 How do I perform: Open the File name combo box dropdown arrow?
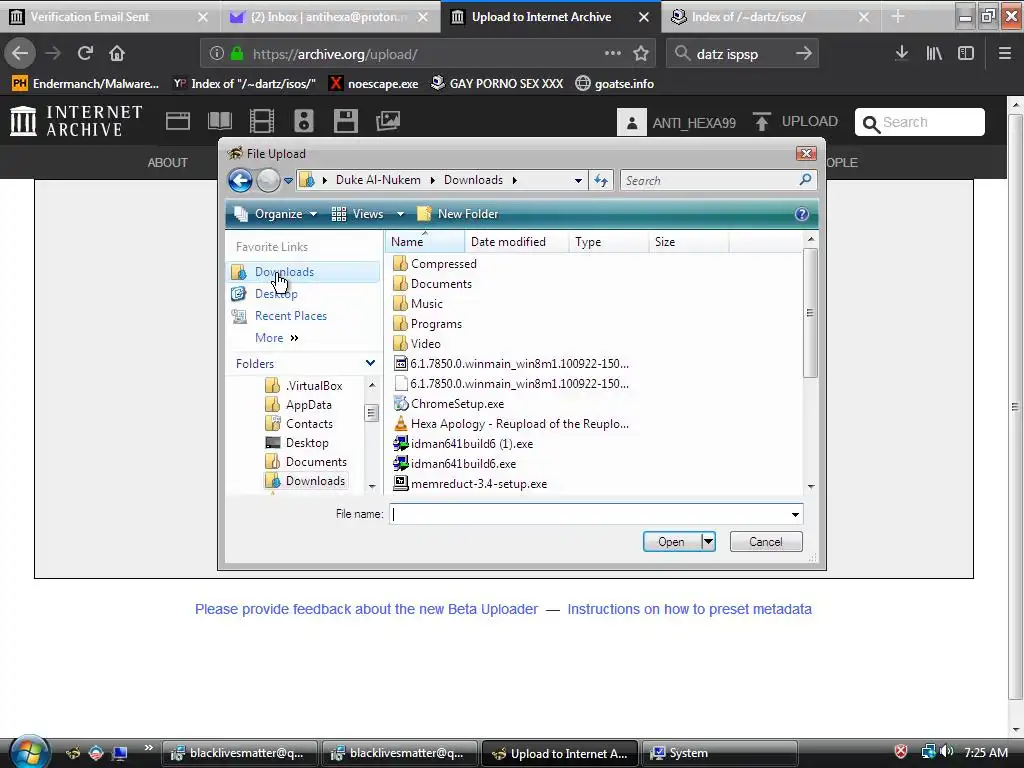(x=795, y=515)
